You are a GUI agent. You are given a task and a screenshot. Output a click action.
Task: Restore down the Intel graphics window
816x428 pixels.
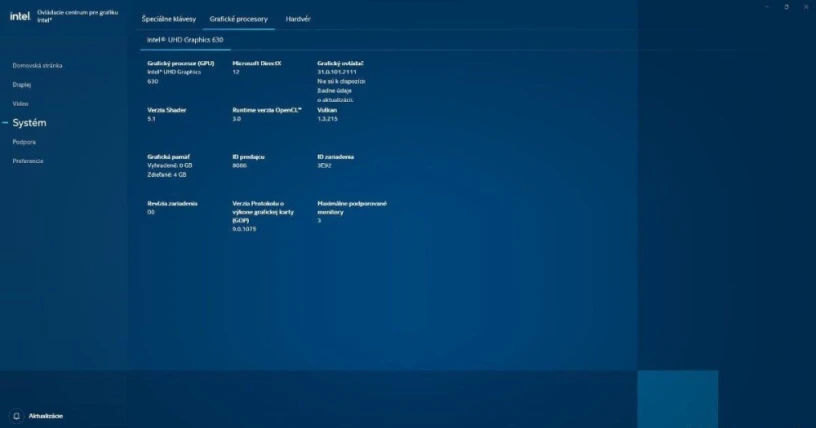[x=786, y=7]
